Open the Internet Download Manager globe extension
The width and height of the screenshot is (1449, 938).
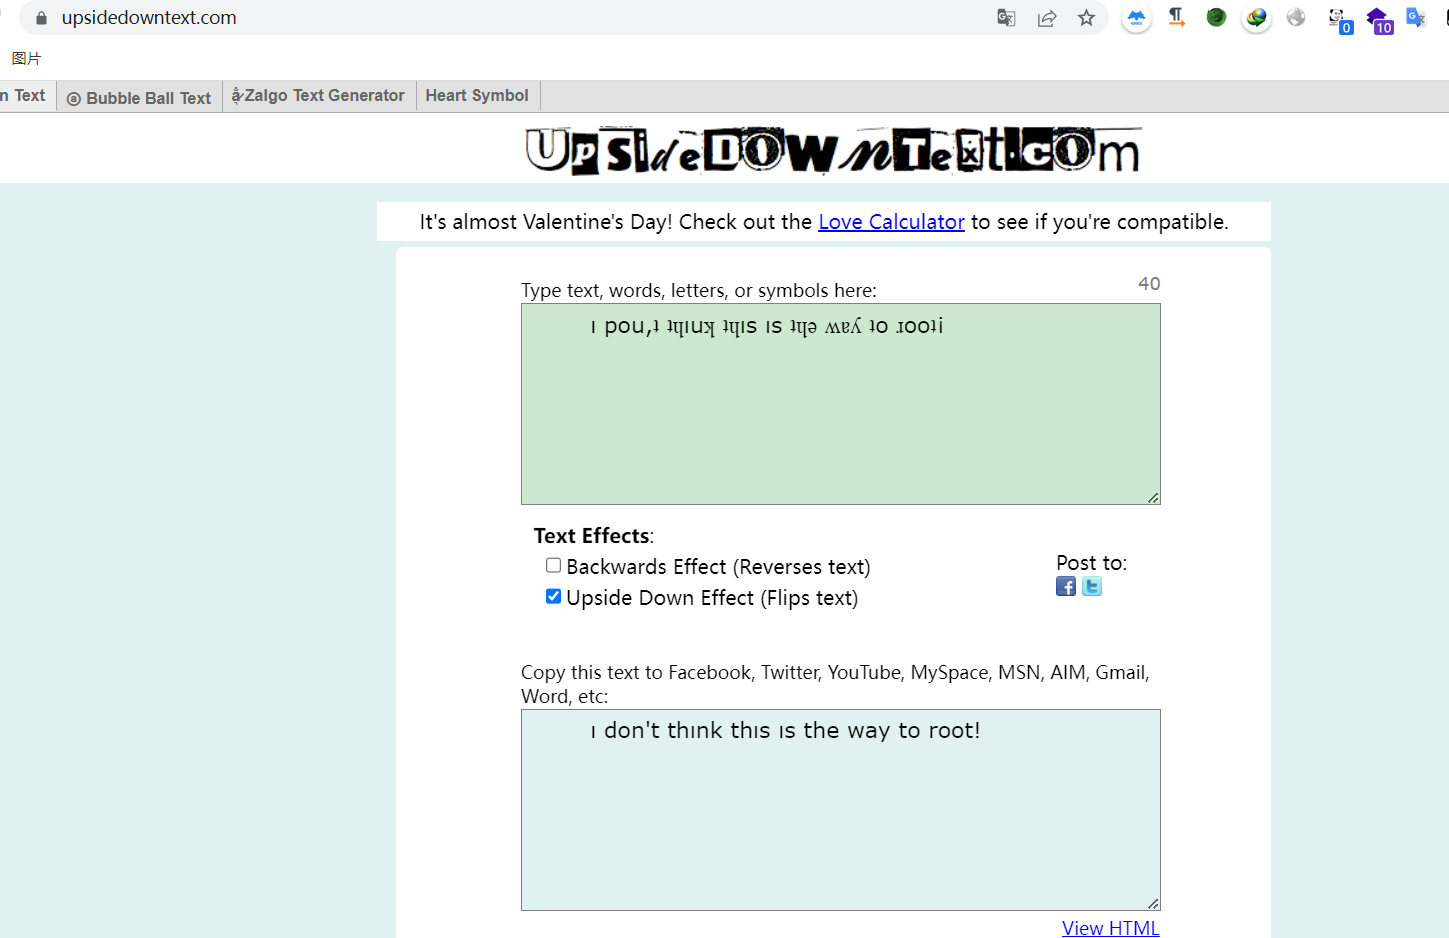coord(1257,18)
